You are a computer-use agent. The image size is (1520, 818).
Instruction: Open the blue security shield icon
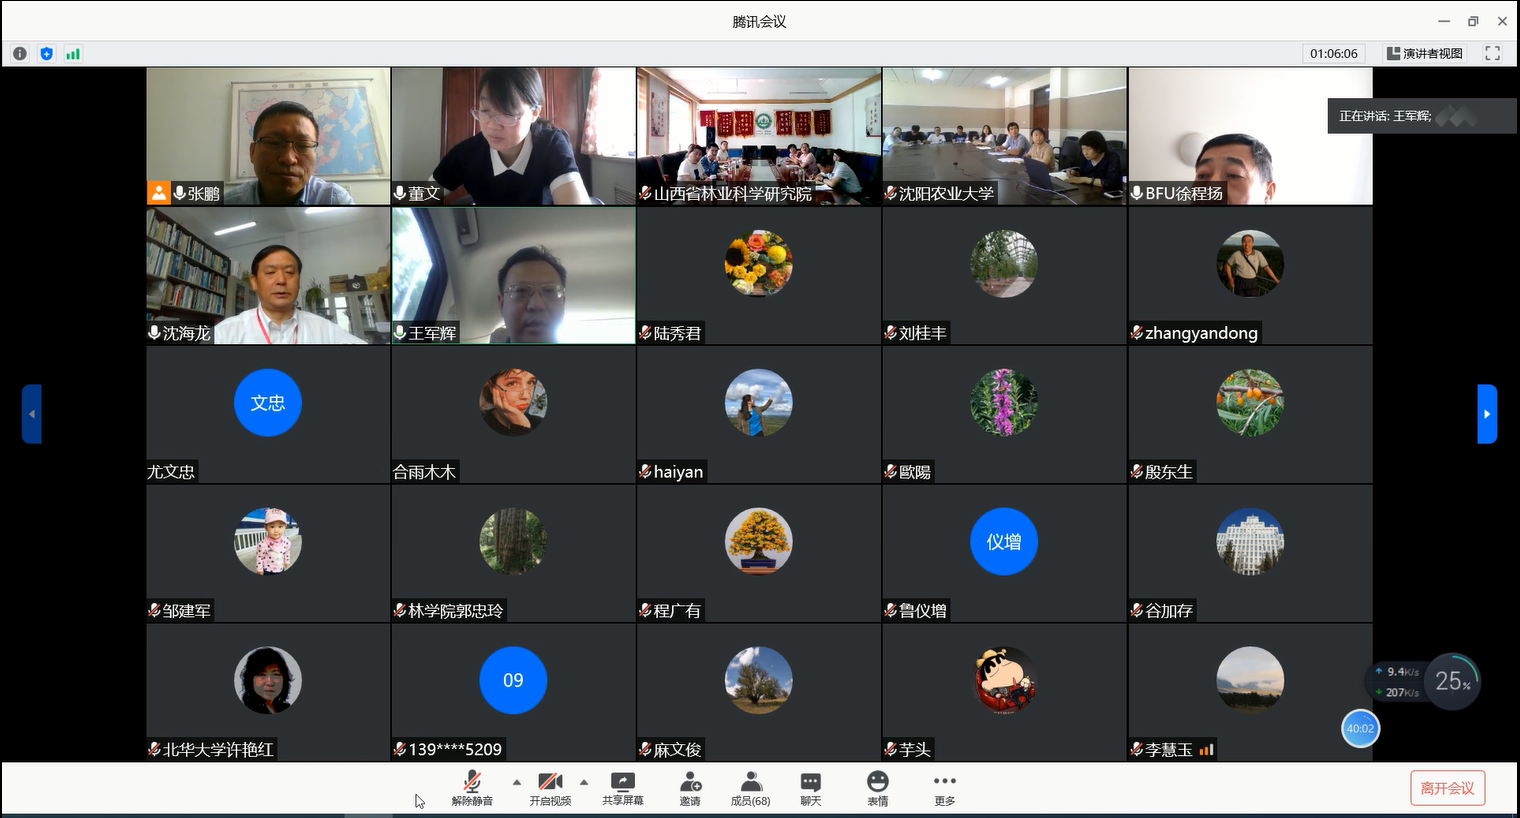point(46,54)
